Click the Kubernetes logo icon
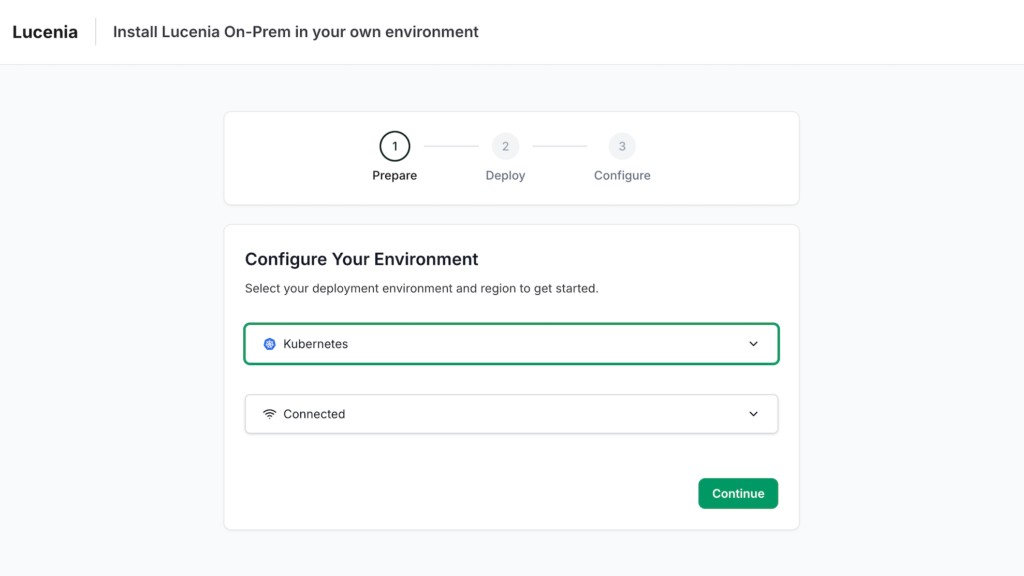 coord(269,344)
